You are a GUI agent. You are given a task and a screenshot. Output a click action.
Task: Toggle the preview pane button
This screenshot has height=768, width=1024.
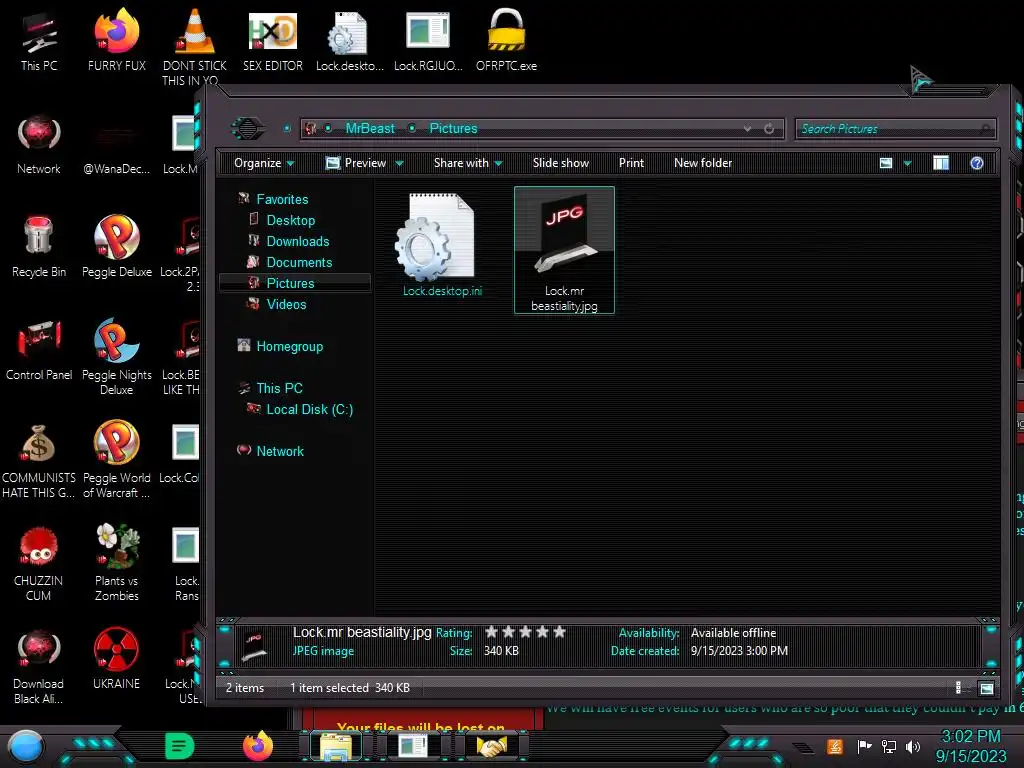941,163
